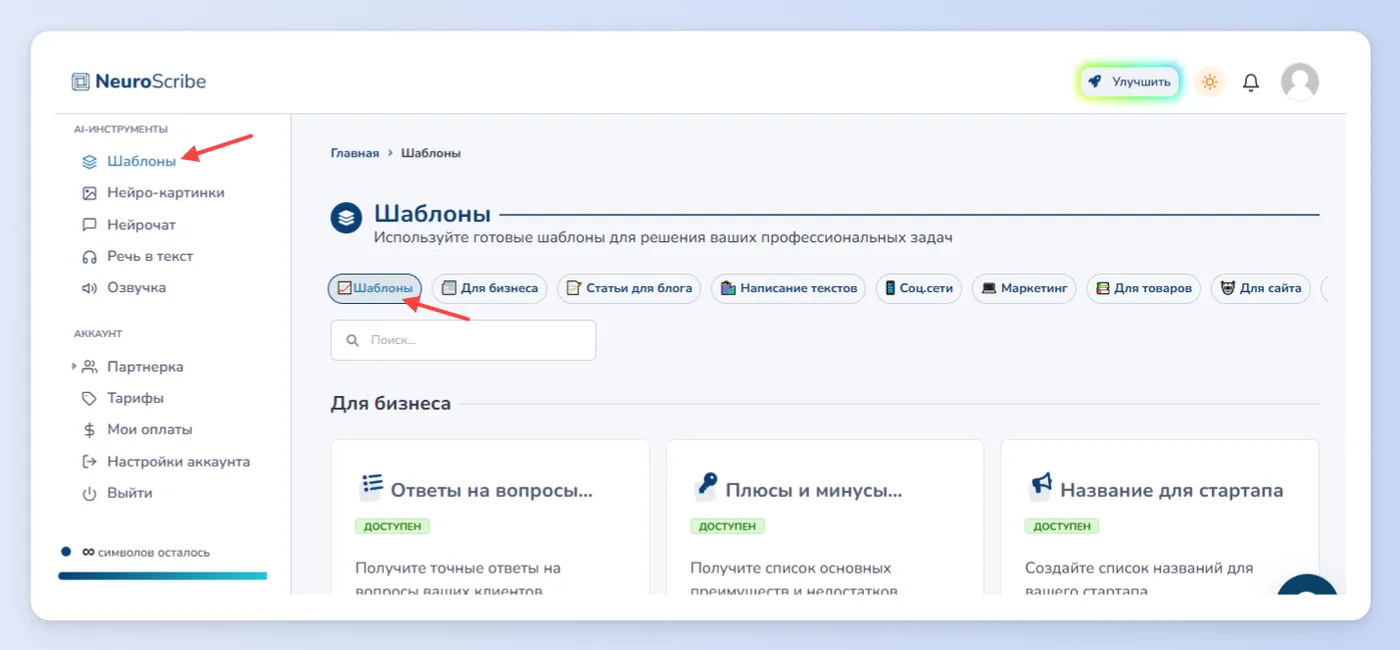Click the Поиск search field
The height and width of the screenshot is (650, 1400).
click(x=463, y=340)
